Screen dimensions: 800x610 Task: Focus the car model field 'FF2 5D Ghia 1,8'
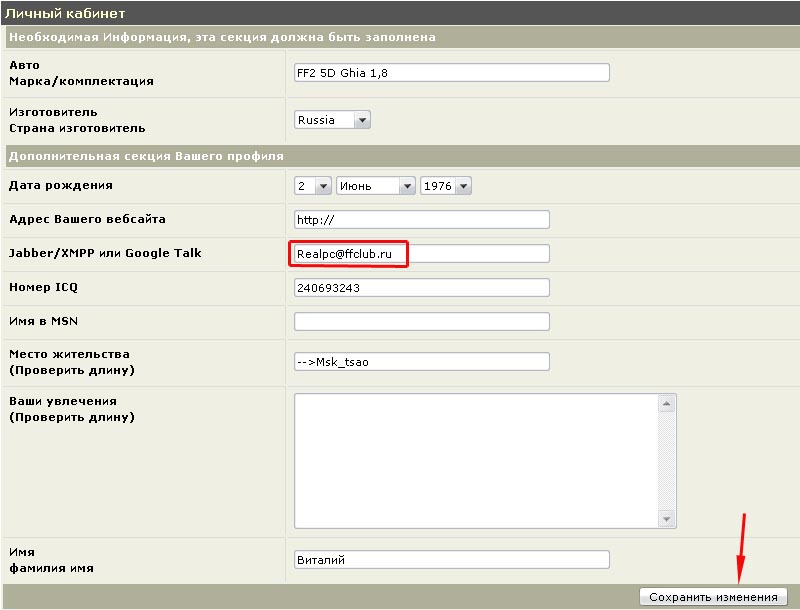452,72
